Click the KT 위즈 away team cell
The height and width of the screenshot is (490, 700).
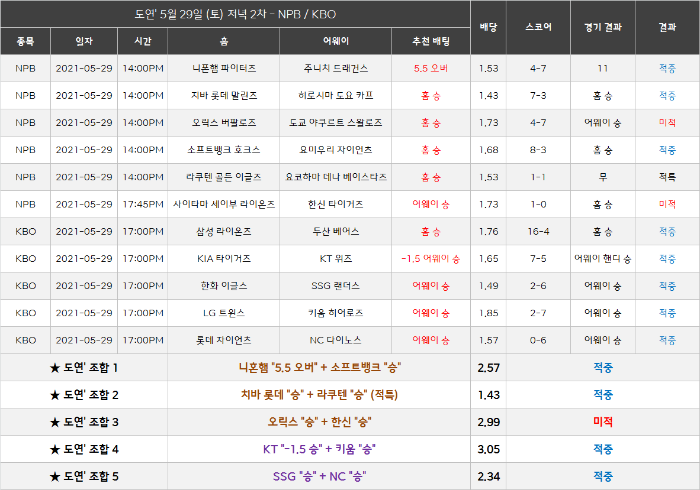click(336, 259)
